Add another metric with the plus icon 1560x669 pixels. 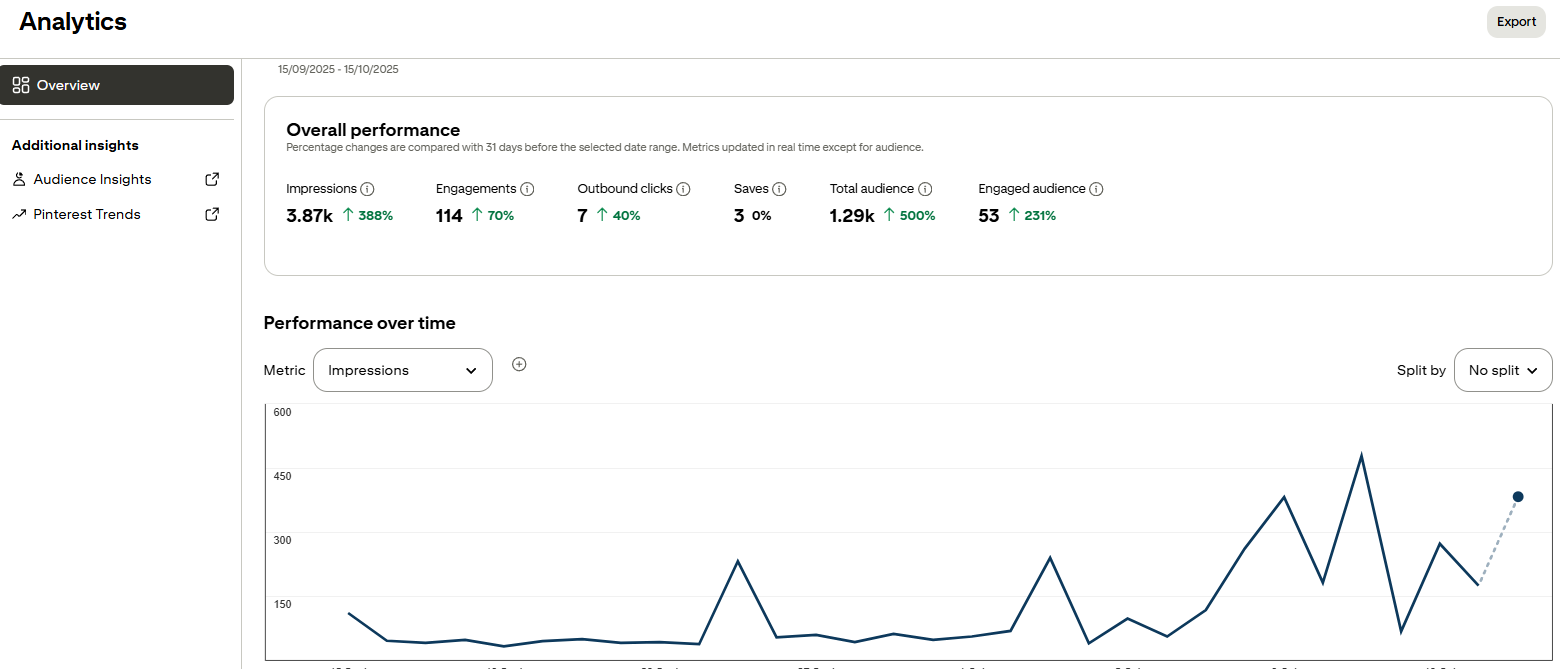click(519, 365)
